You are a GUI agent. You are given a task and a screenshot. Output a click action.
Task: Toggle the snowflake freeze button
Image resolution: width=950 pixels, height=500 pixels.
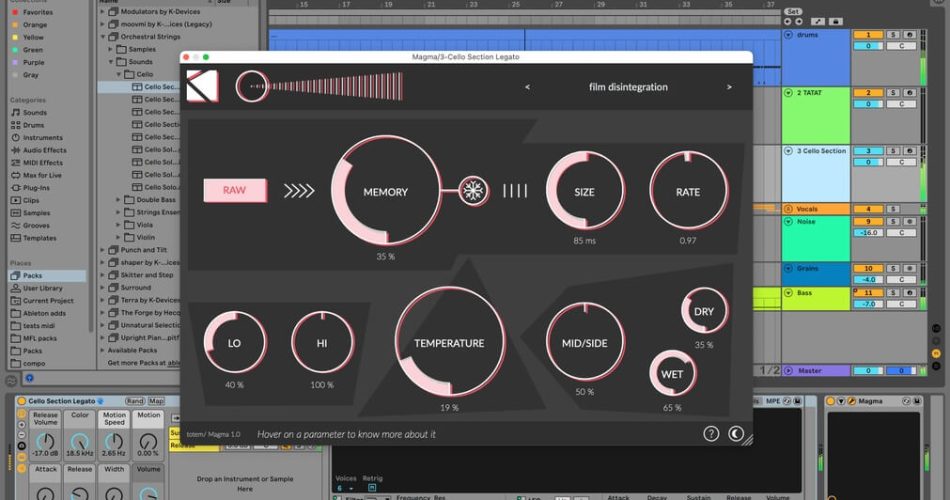point(473,192)
